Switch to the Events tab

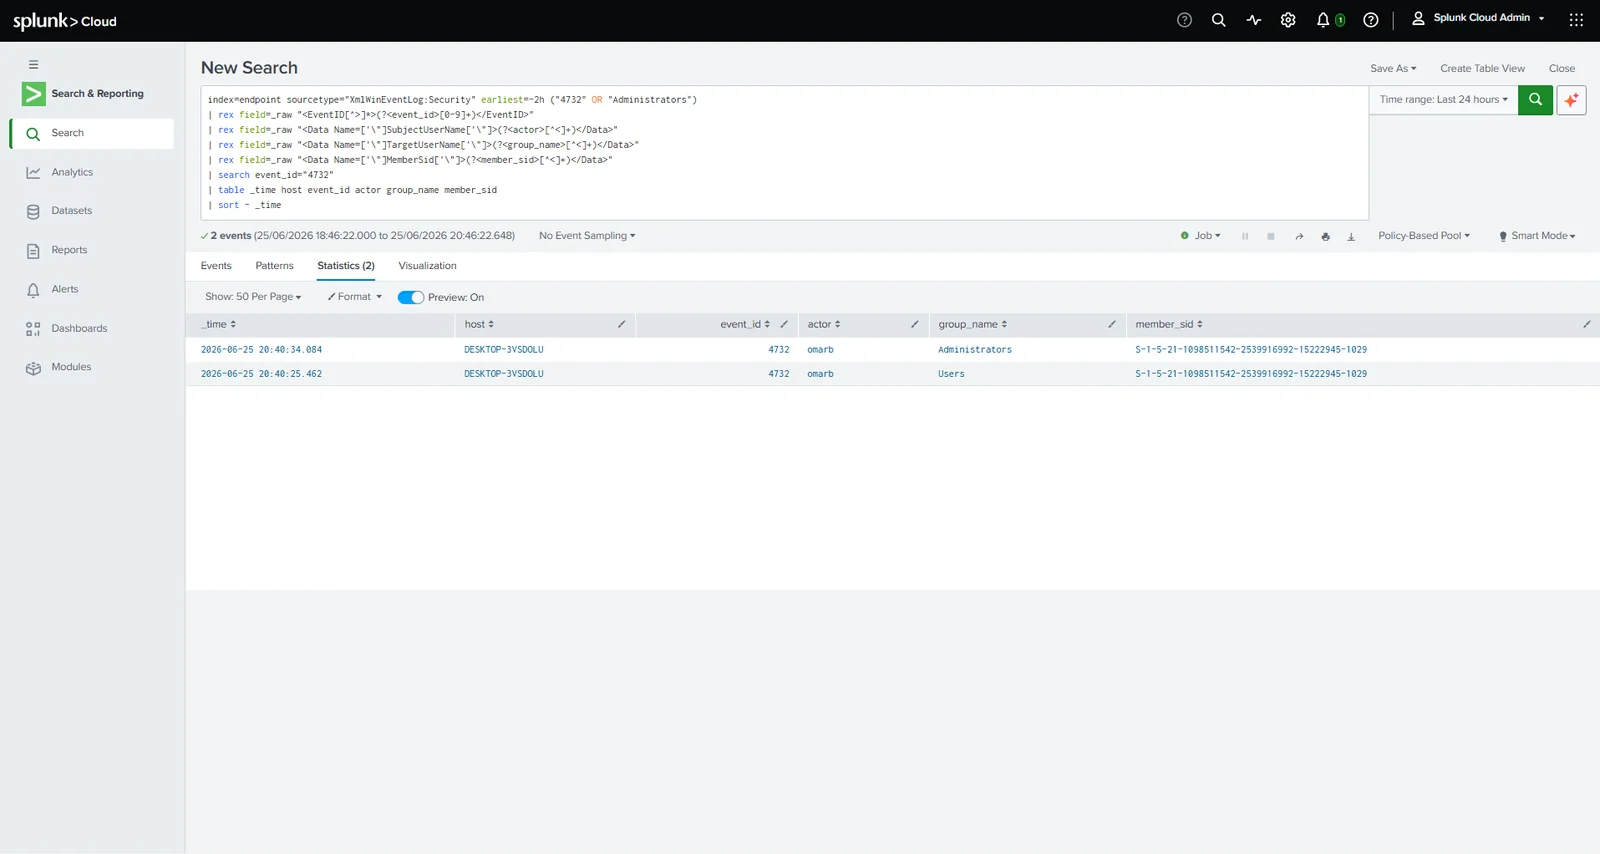point(216,266)
